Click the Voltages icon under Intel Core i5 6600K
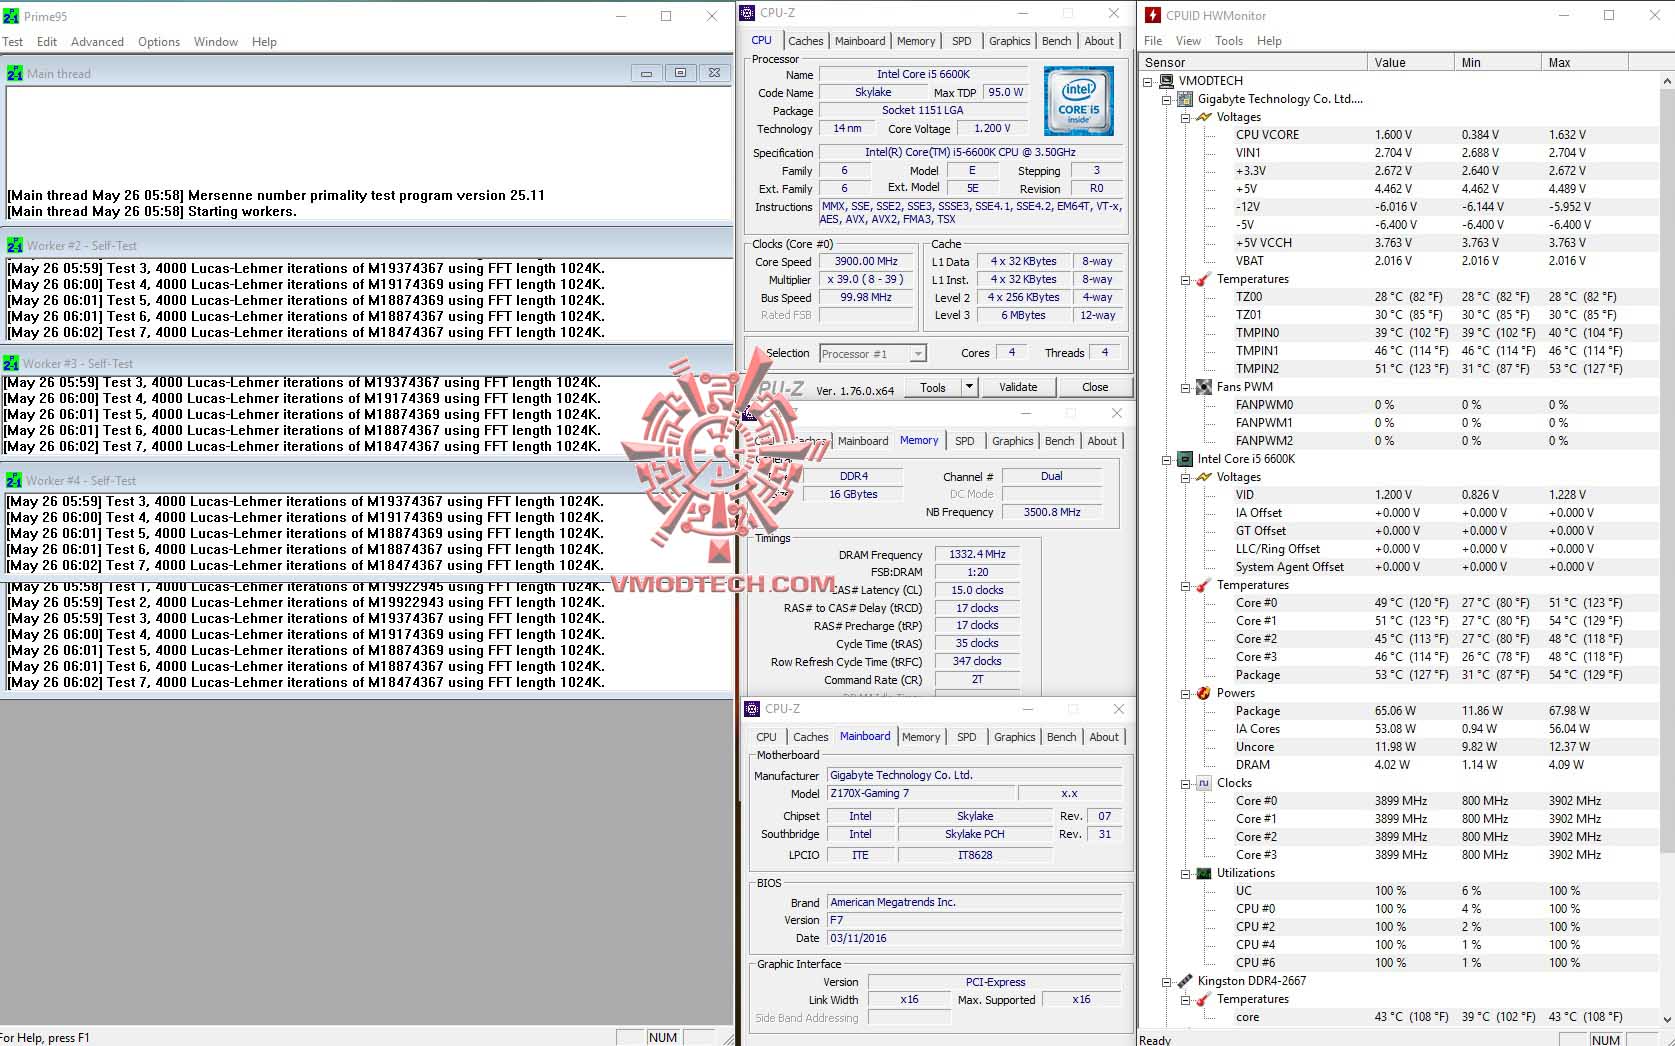The width and height of the screenshot is (1675, 1046). click(1204, 477)
